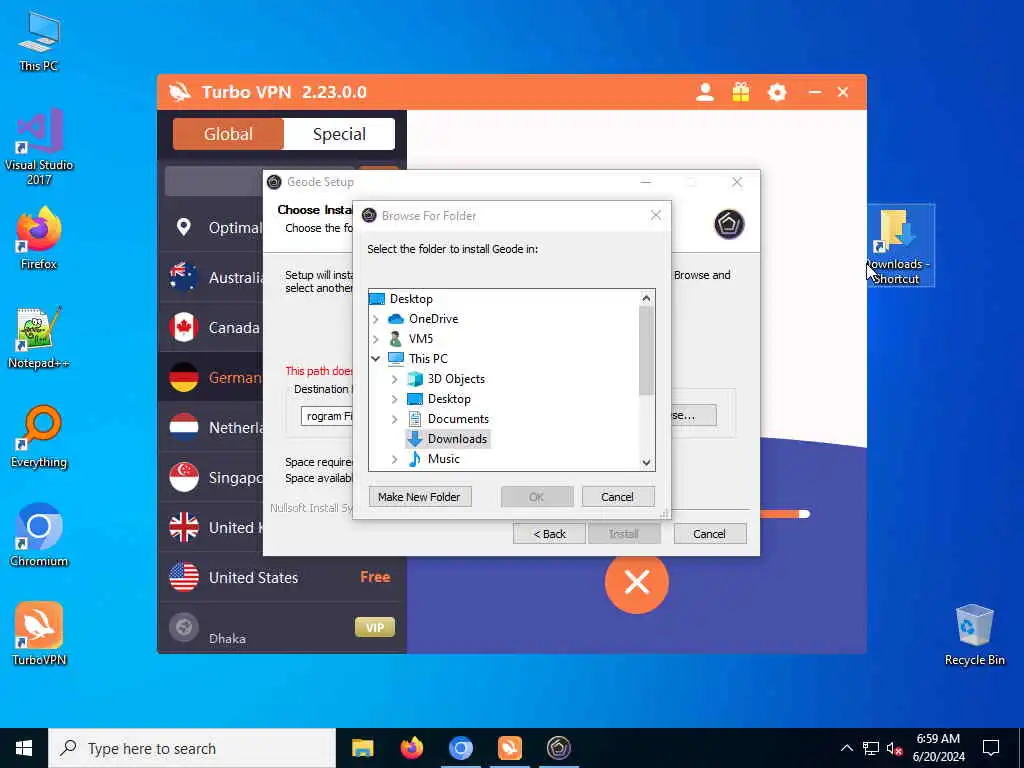Viewport: 1024px width, 768px height.
Task: Expand the 3D Objects node
Action: [394, 379]
